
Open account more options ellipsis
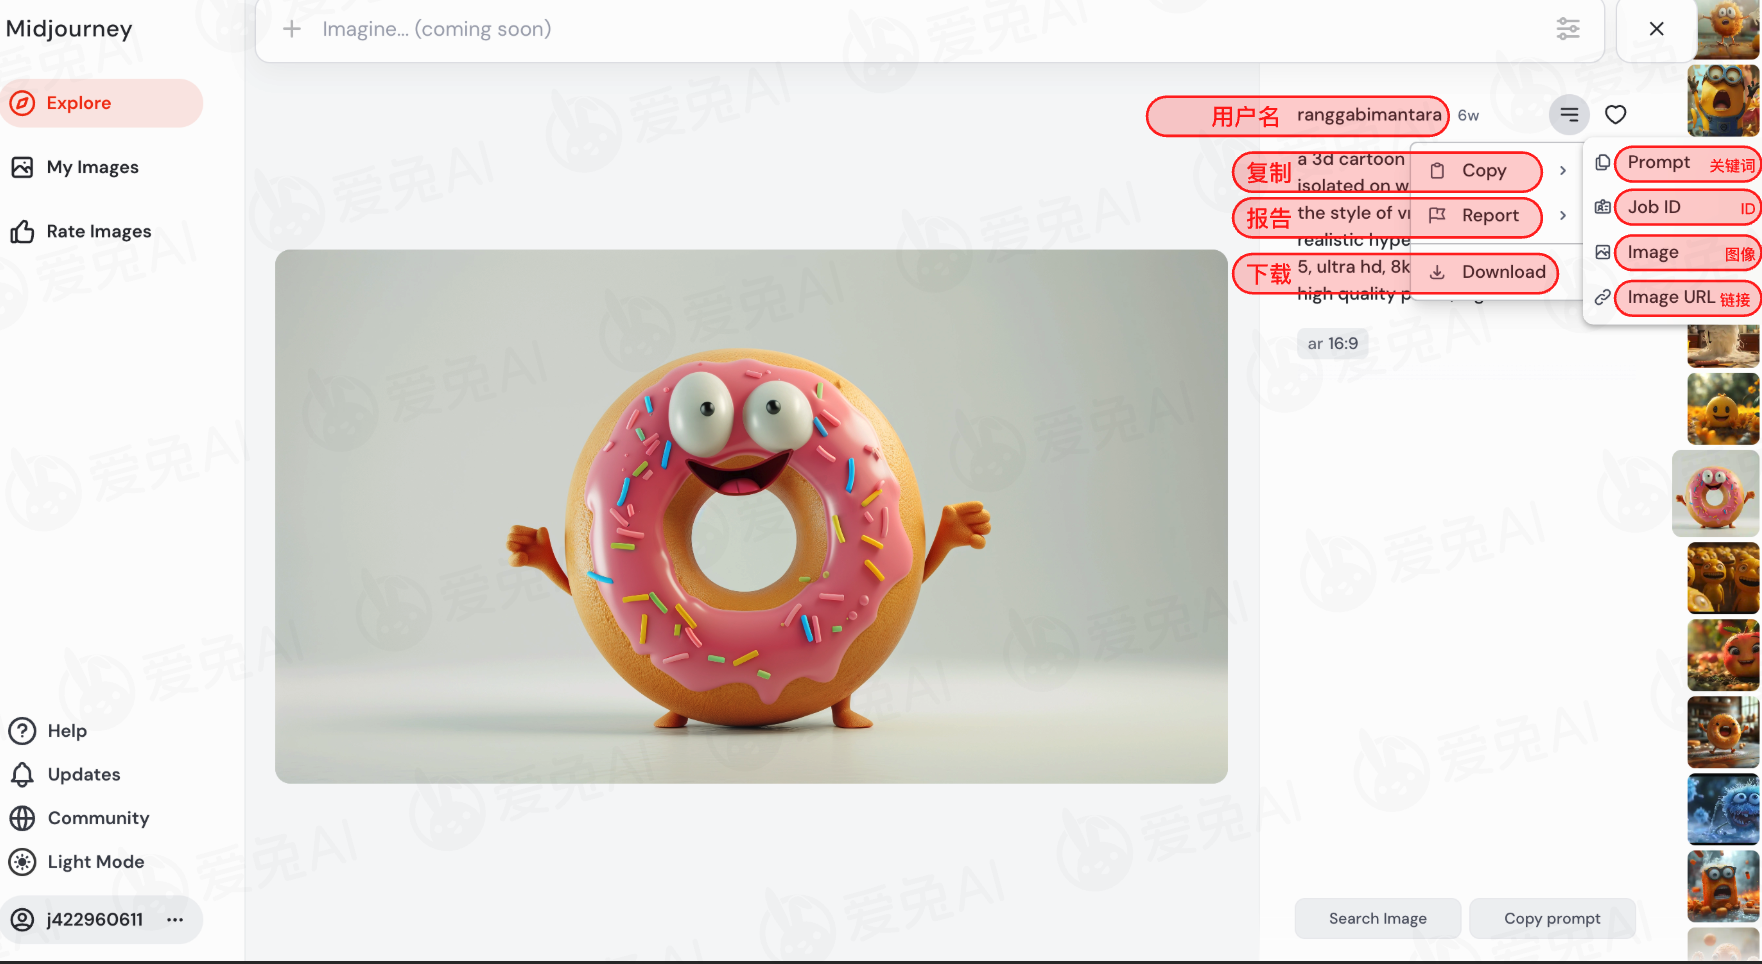coord(176,920)
